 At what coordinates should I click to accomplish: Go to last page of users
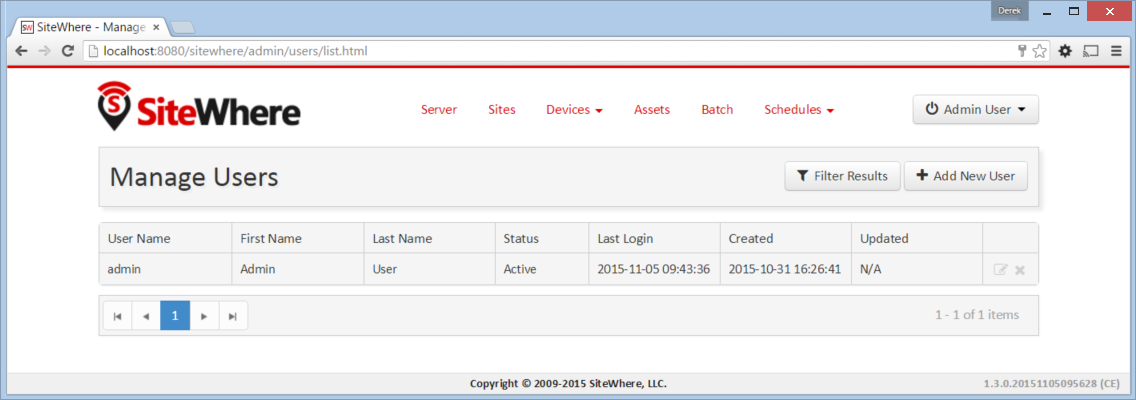(233, 316)
